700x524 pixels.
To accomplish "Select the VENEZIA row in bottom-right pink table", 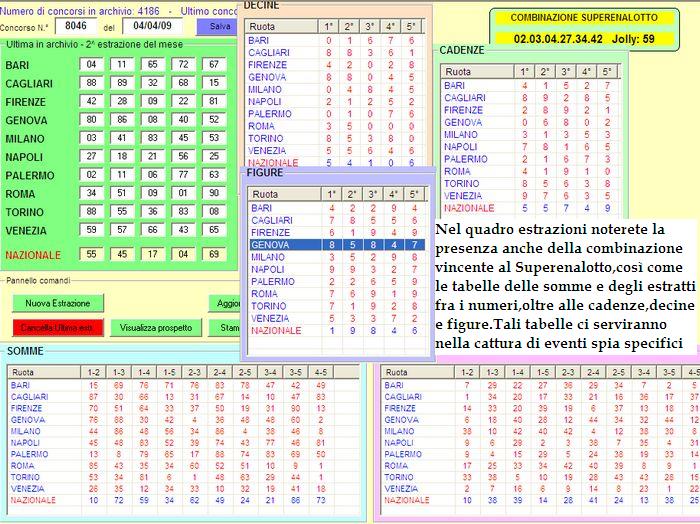I will (x=541, y=489).
